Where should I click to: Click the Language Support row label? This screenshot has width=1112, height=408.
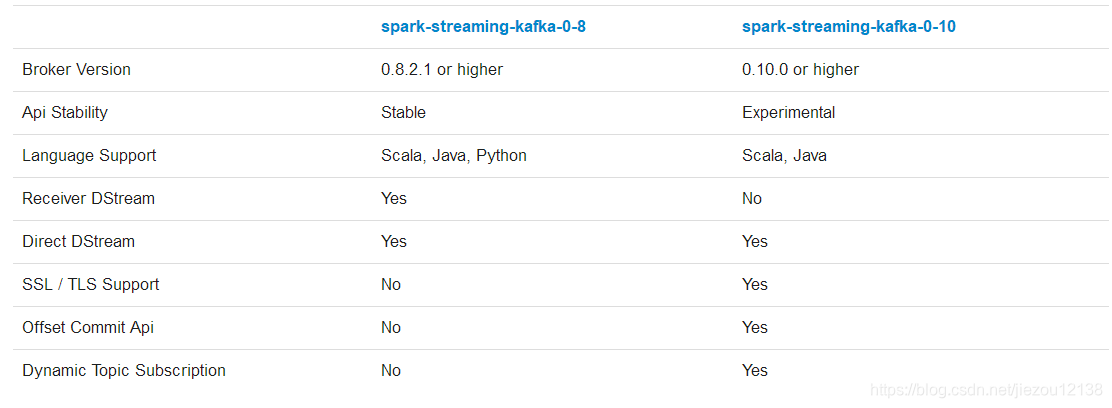point(89,155)
